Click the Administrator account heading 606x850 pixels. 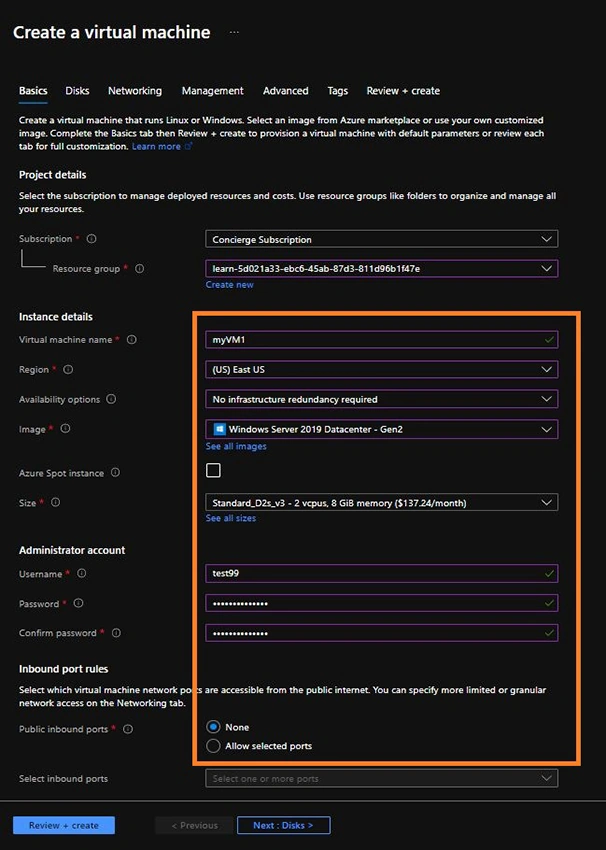(72, 550)
